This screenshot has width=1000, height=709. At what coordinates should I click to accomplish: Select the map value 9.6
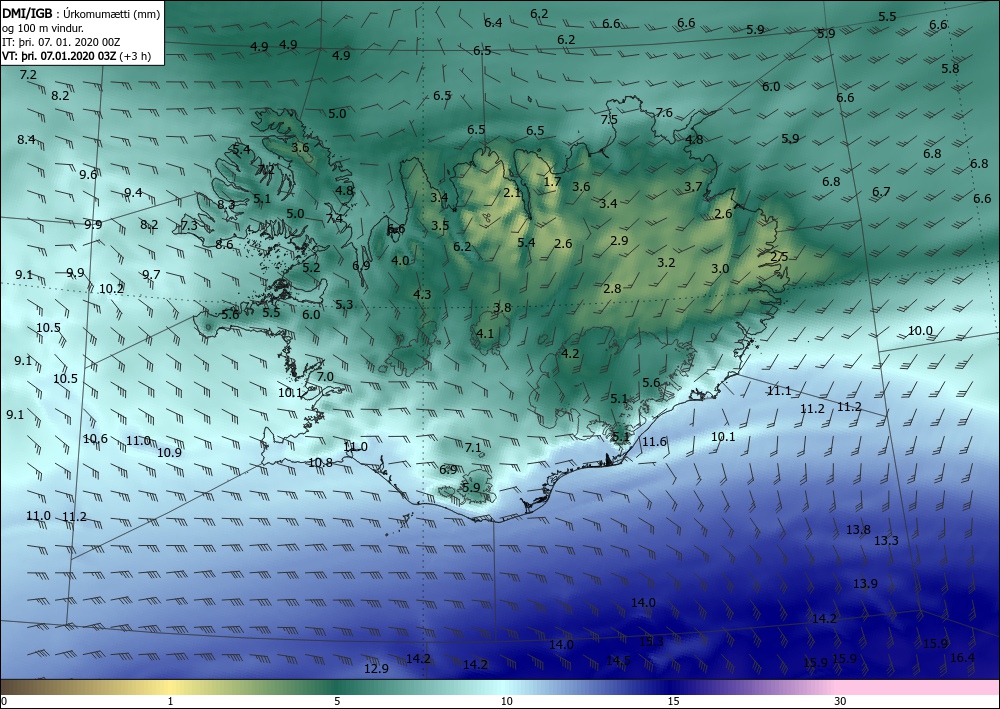pos(88,174)
